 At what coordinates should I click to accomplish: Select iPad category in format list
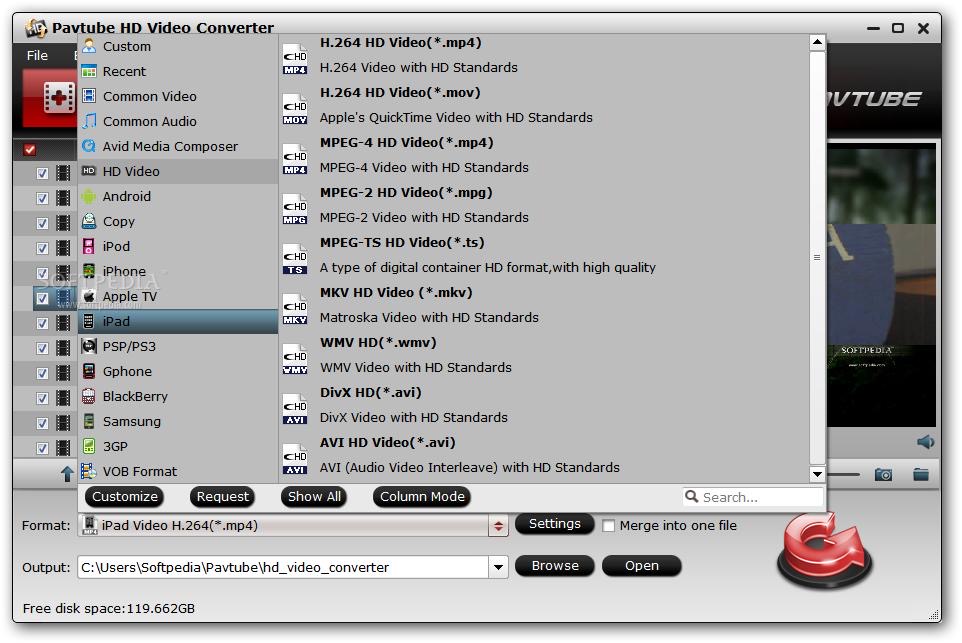179,322
